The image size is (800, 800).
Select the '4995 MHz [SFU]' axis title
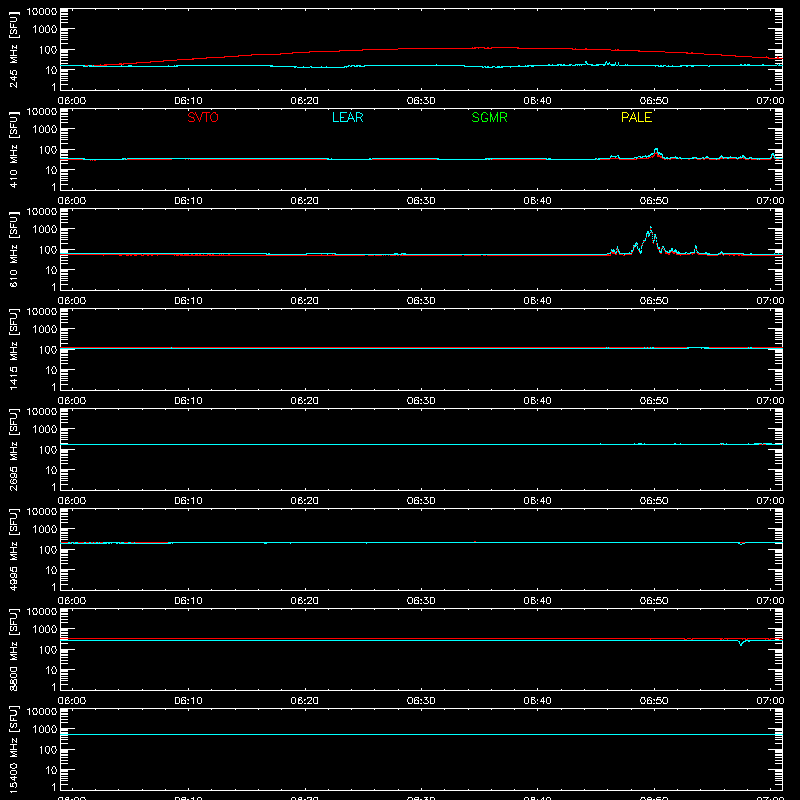(x=13, y=549)
